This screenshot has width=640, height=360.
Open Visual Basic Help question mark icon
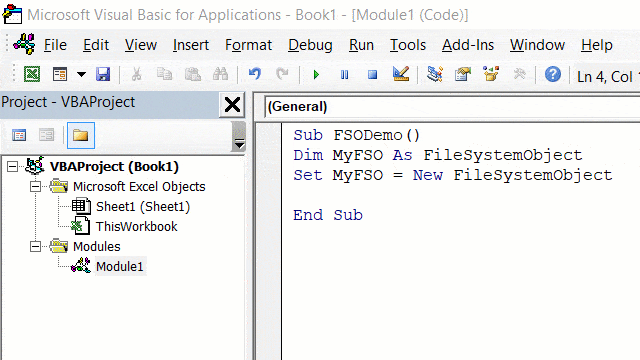coord(553,74)
